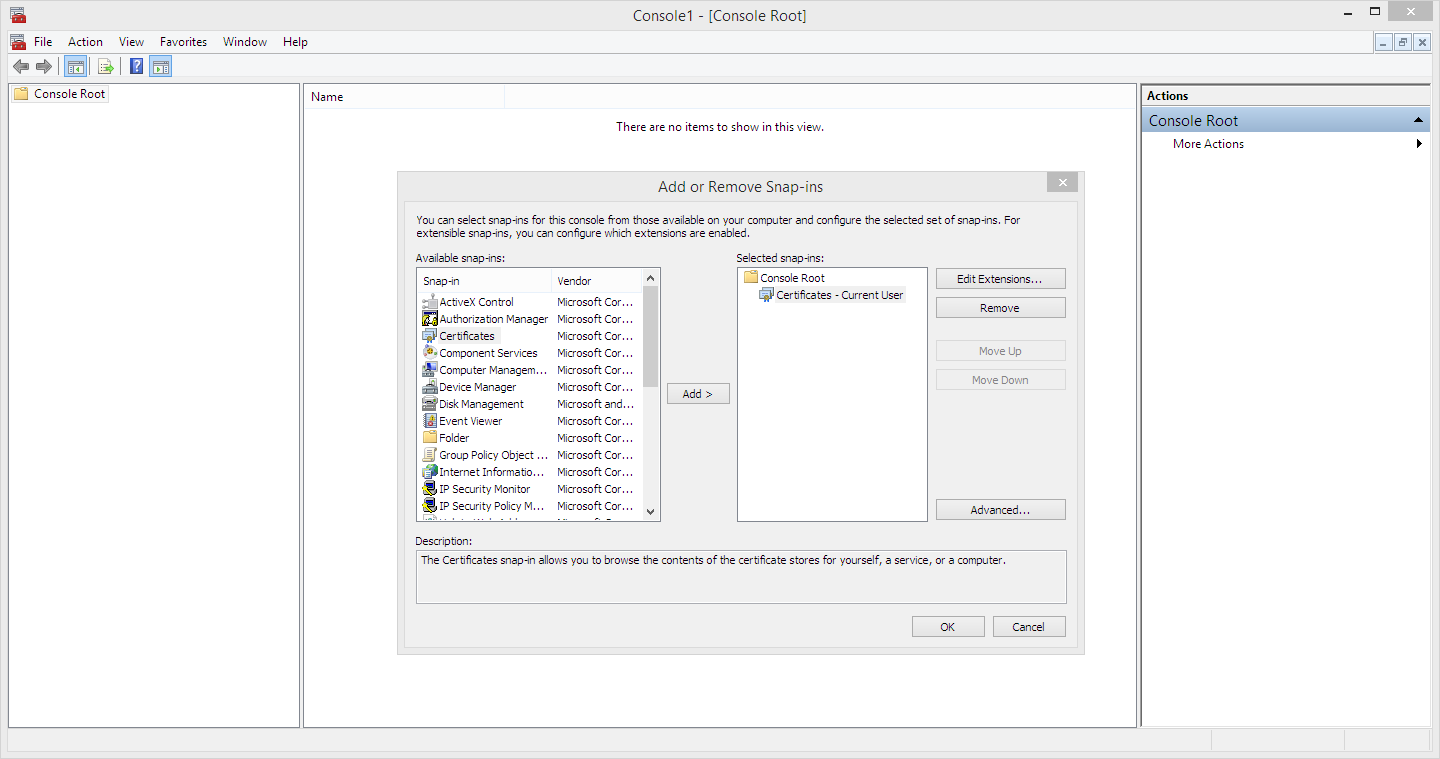
Task: Select Component Services in the snap-in list
Action: pos(488,353)
